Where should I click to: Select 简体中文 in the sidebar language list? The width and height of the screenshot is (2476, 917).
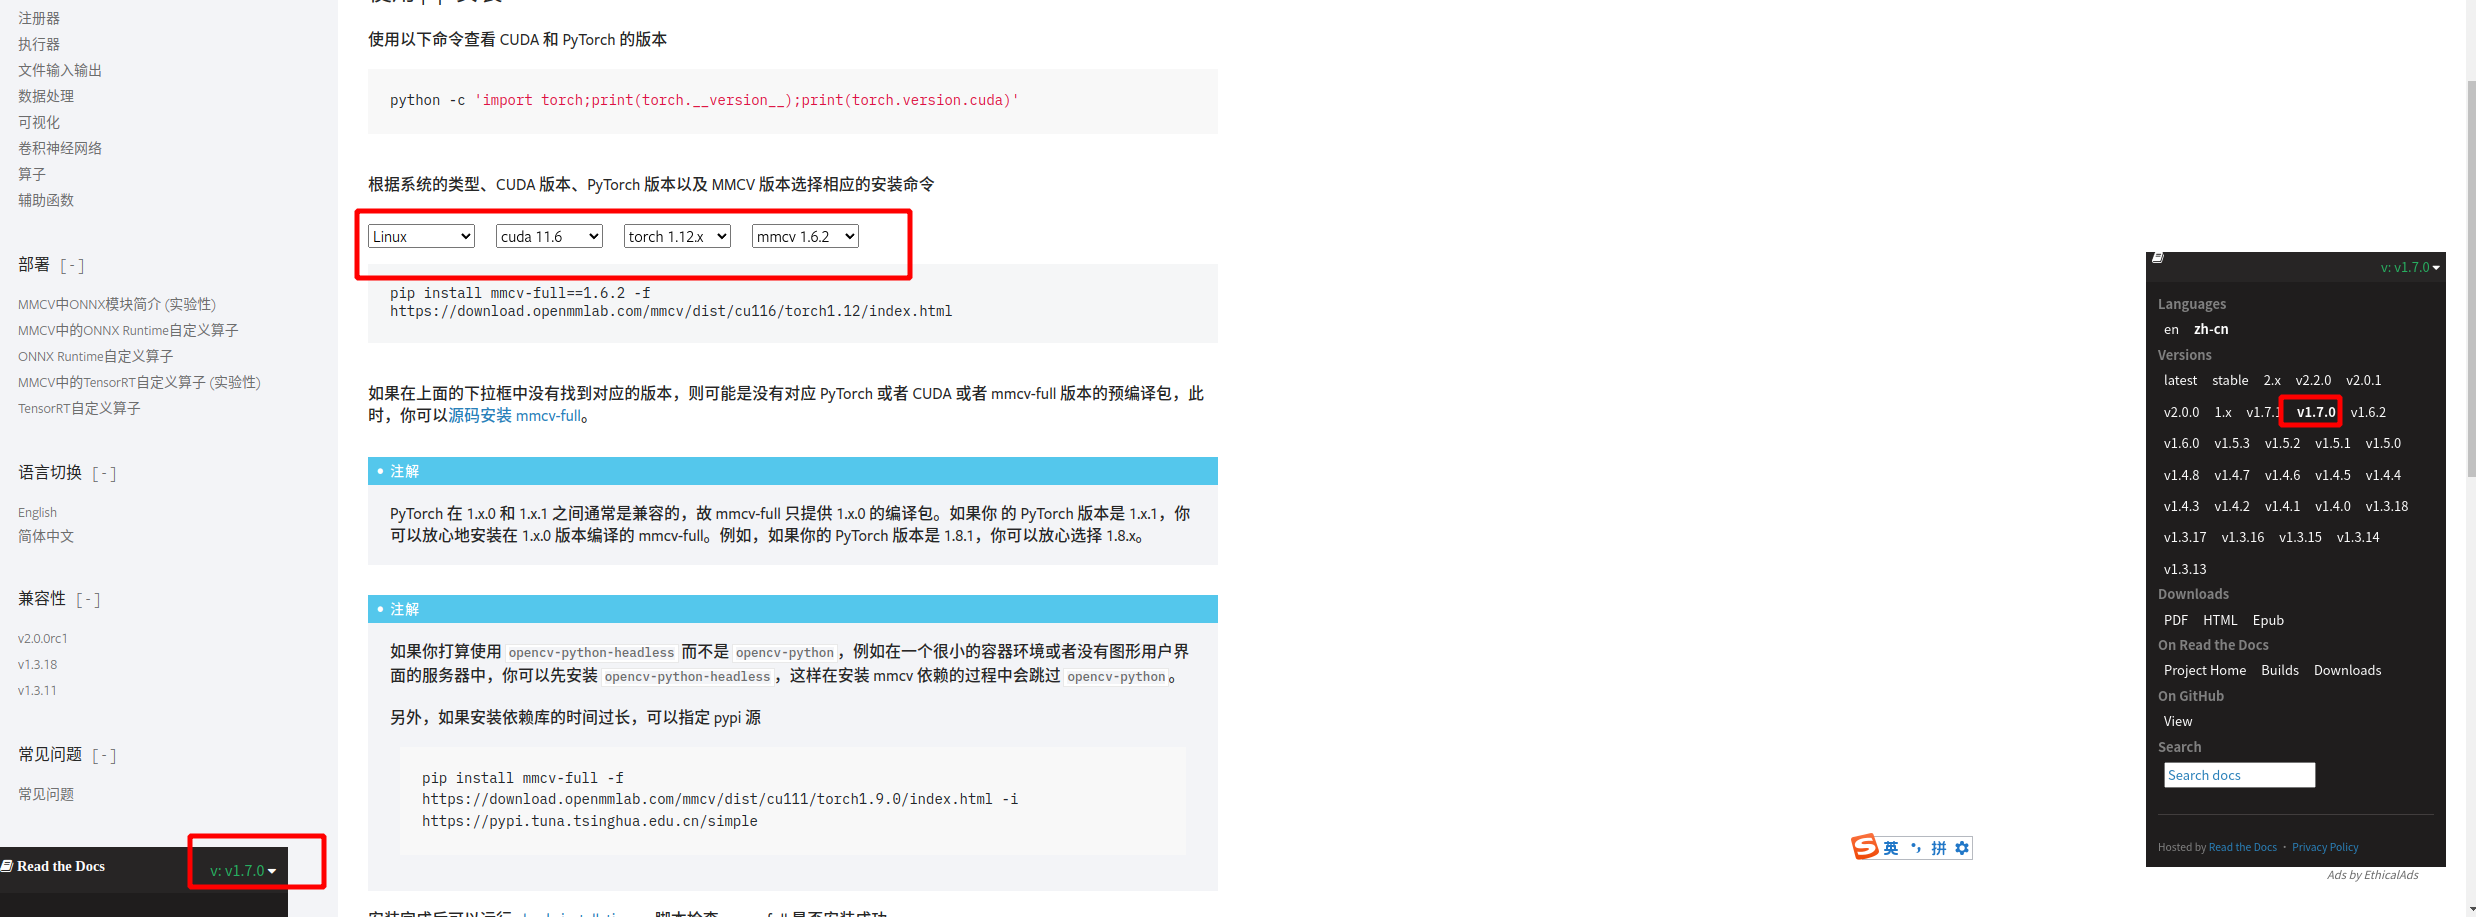46,536
